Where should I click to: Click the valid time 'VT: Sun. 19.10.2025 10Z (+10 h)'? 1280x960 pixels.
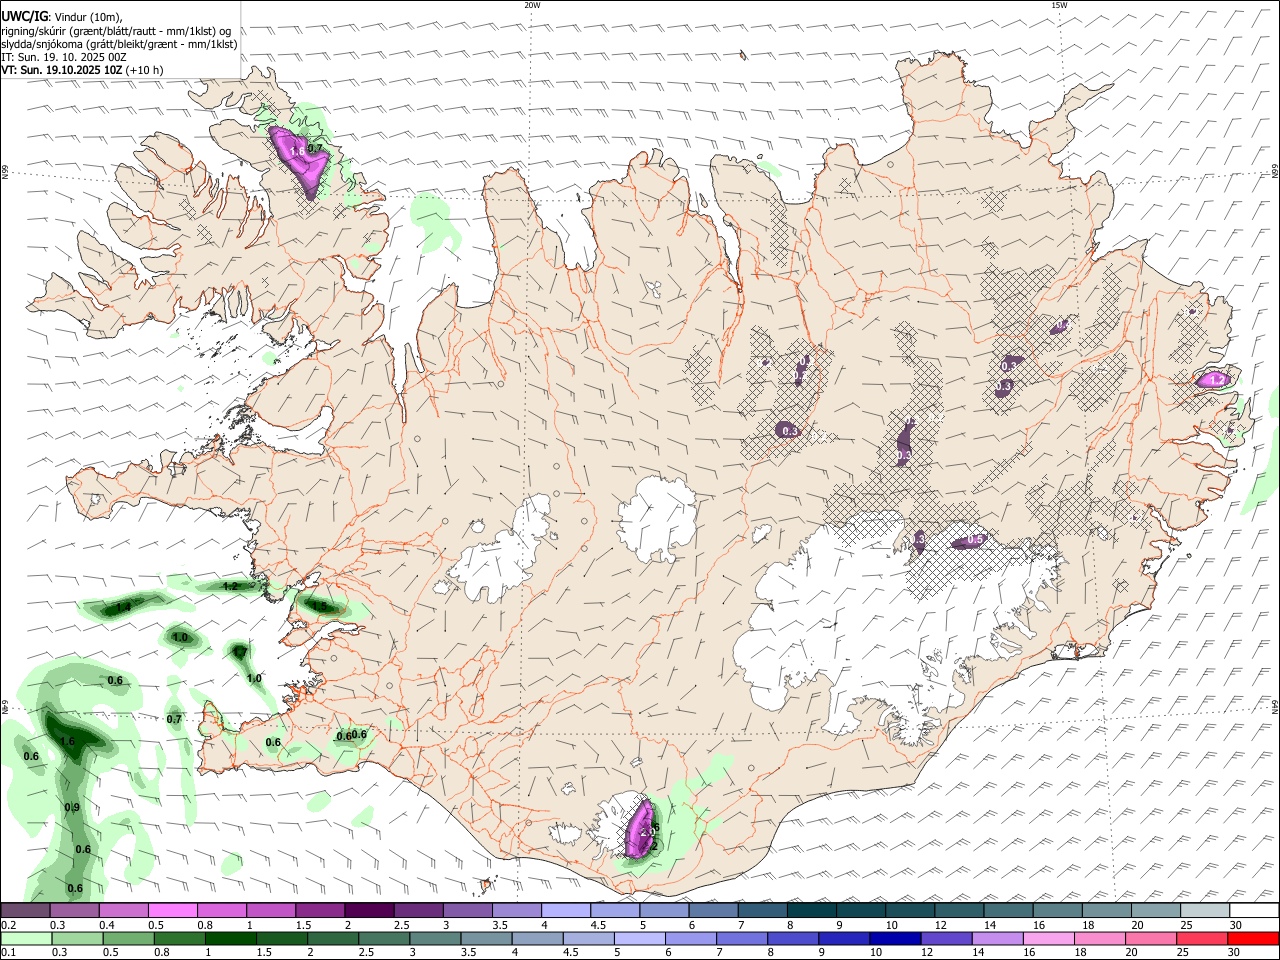(82, 70)
